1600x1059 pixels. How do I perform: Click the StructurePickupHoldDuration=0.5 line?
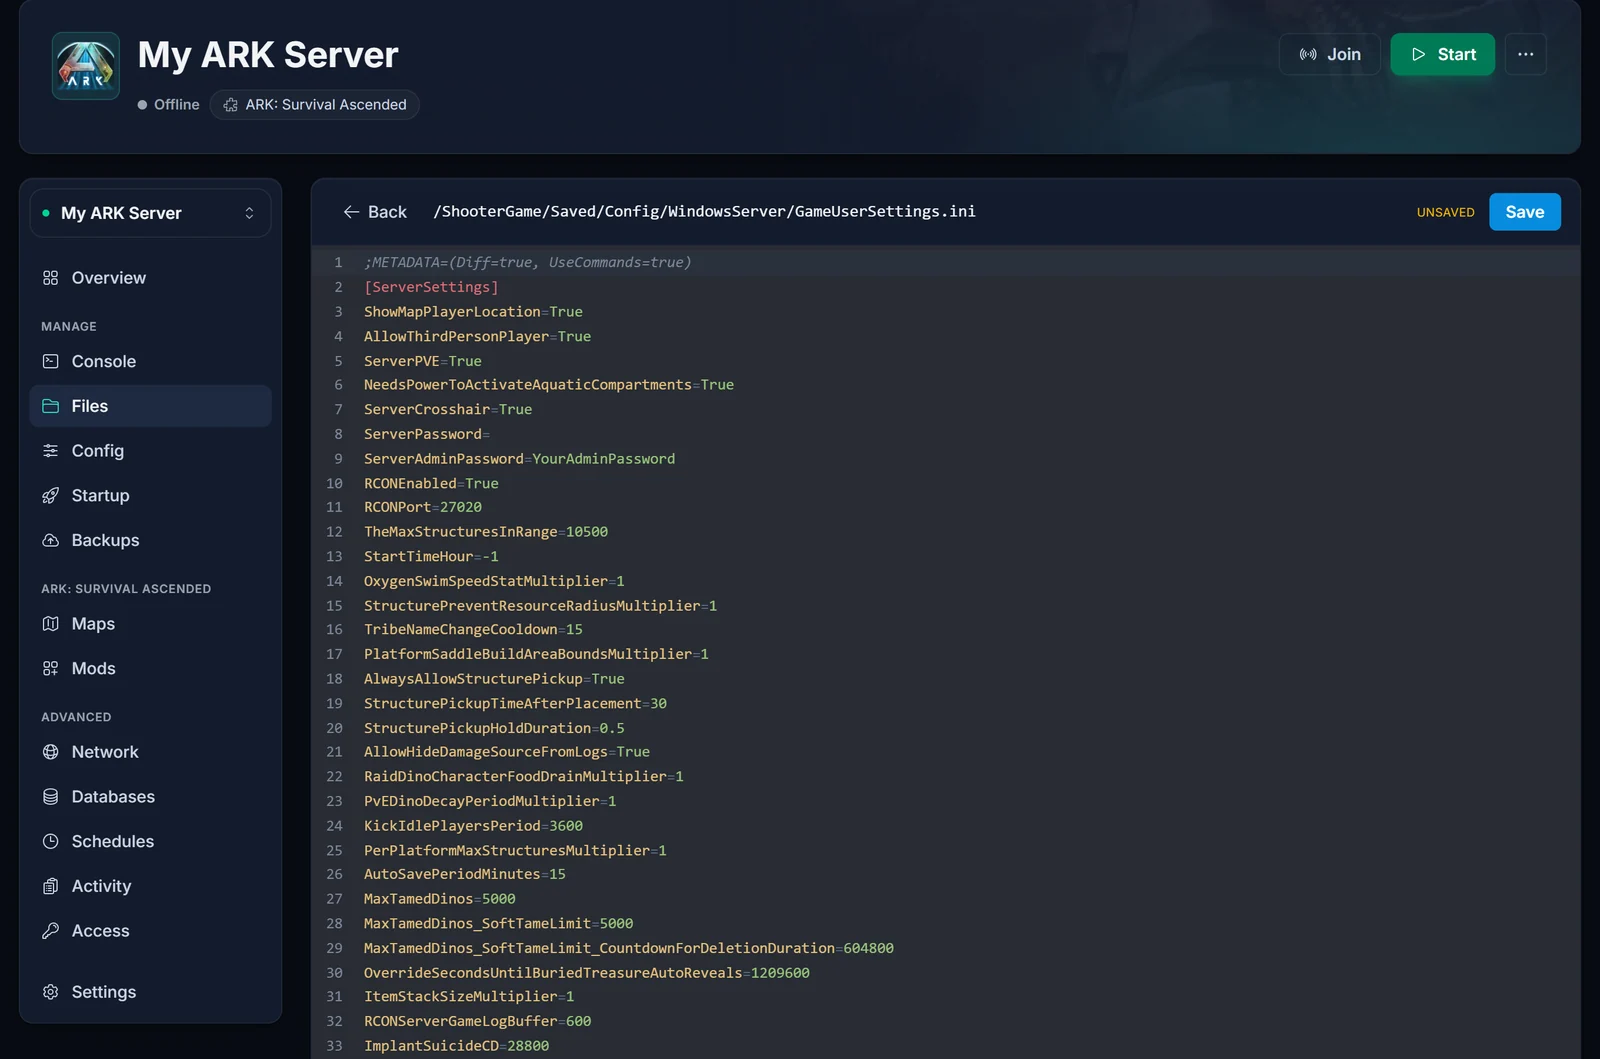click(x=494, y=728)
